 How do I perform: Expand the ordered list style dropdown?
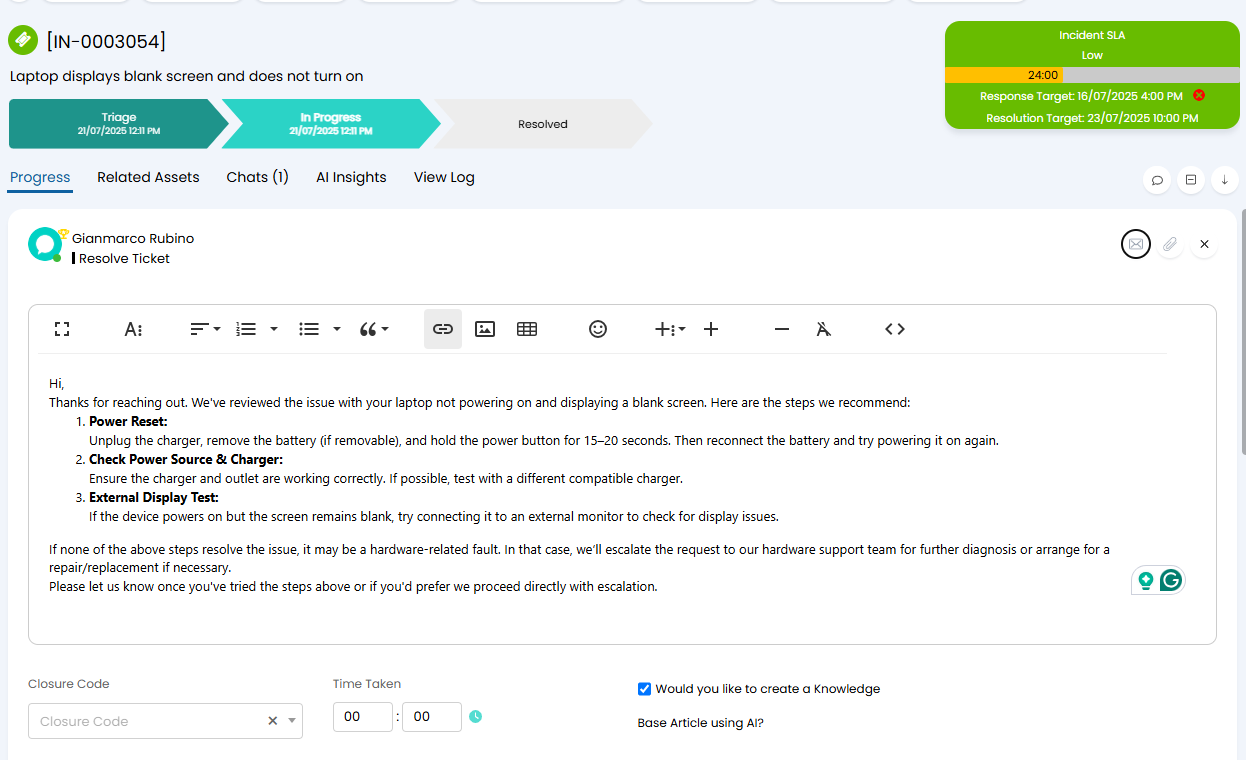pyautogui.click(x=274, y=329)
